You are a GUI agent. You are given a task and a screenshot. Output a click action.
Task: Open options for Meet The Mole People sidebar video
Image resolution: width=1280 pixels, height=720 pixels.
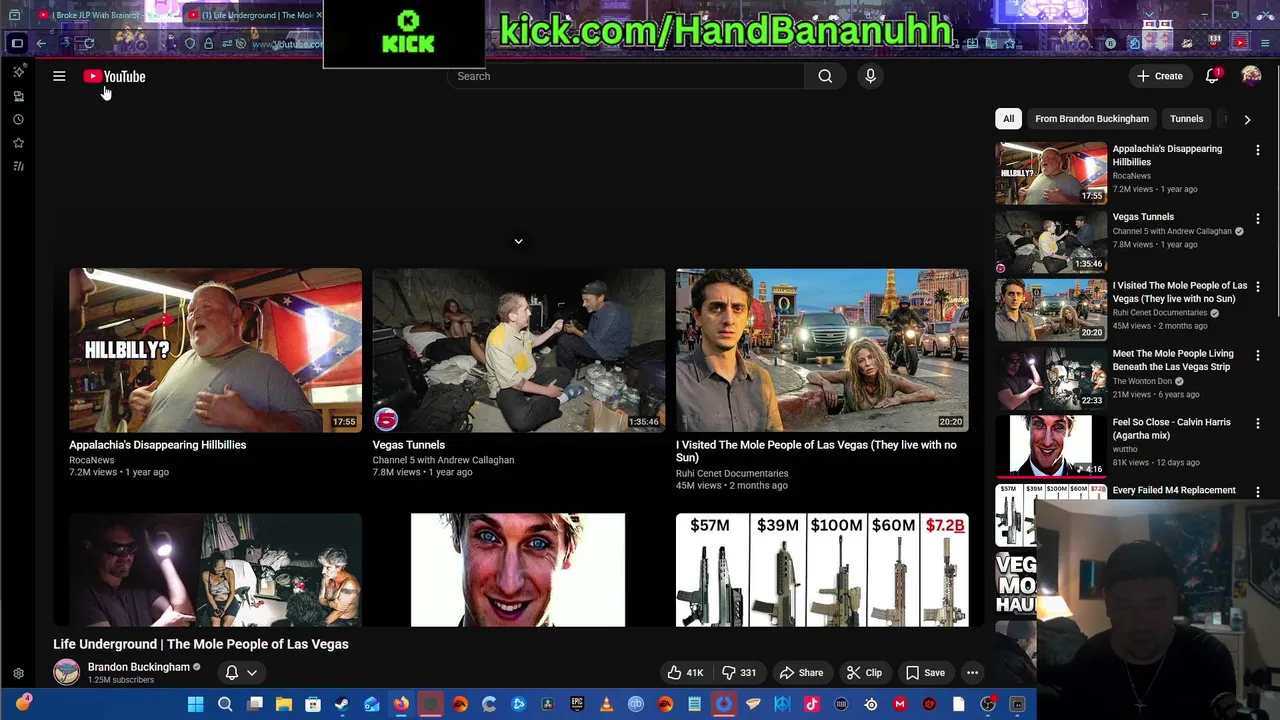coord(1258,355)
